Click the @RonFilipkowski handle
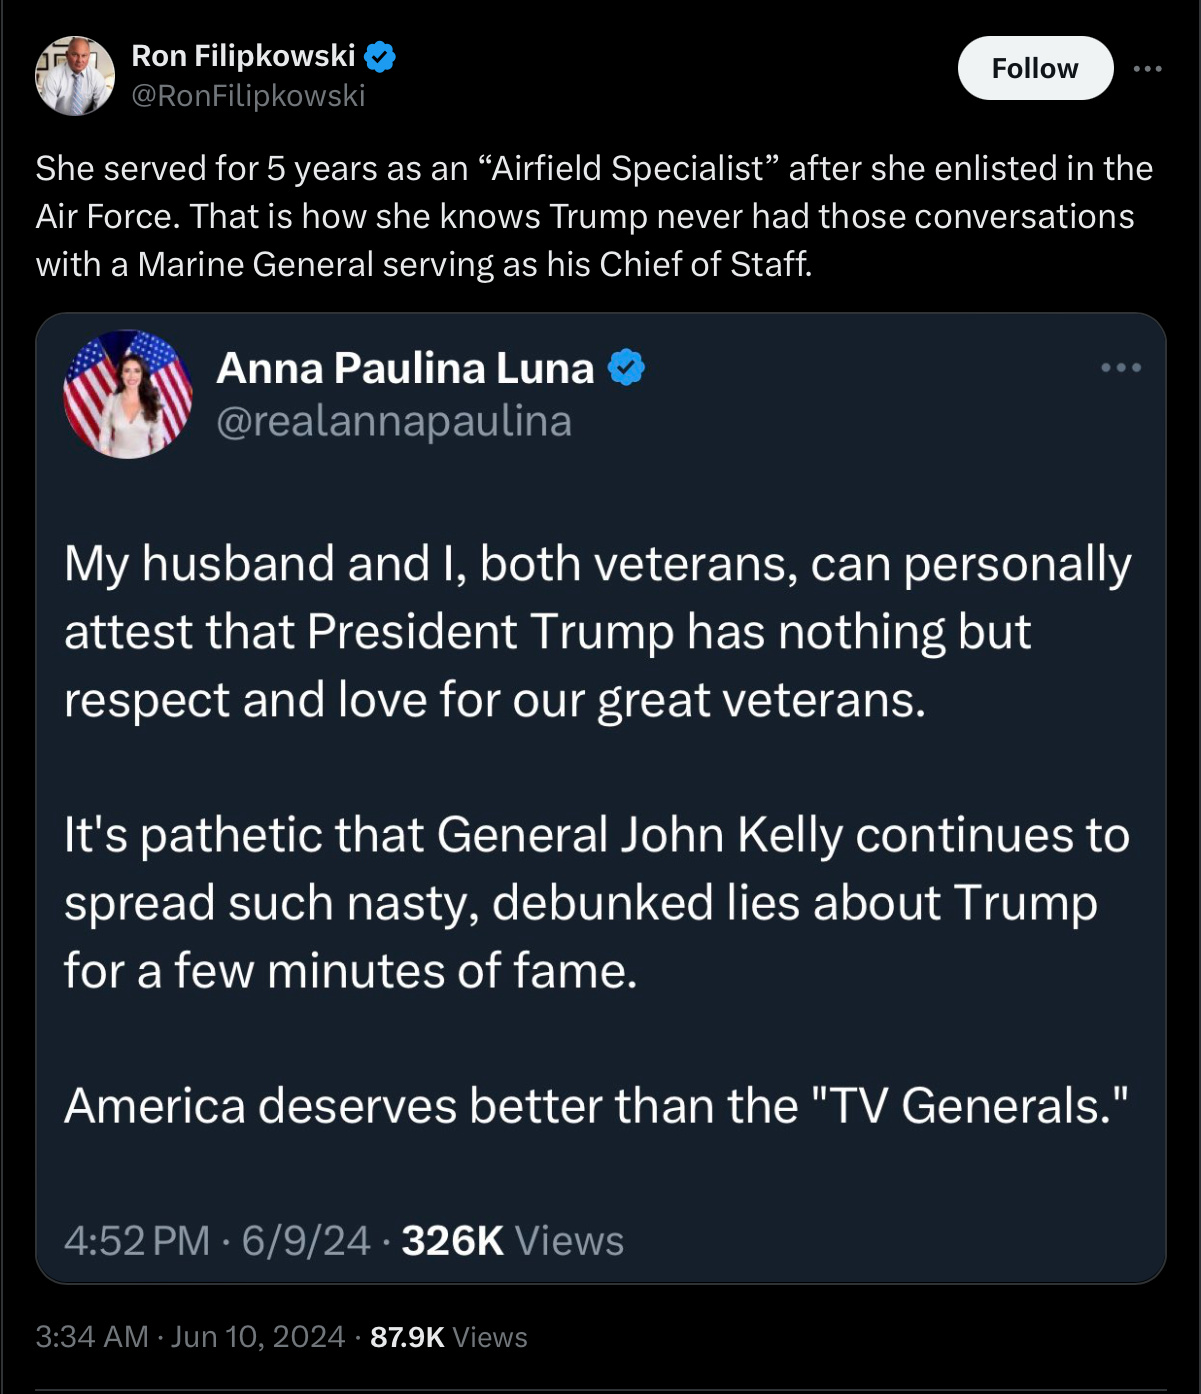1201x1394 pixels. [x=248, y=96]
